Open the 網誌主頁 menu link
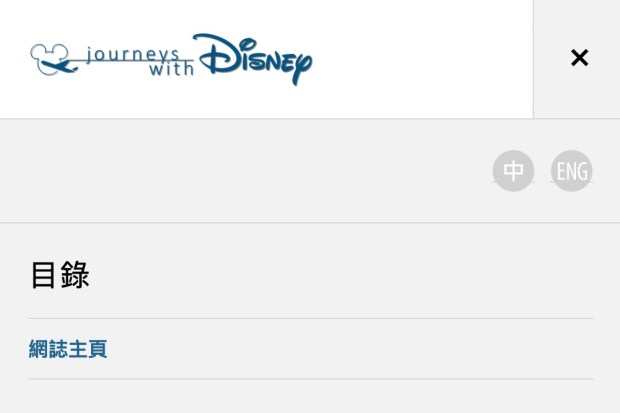 coord(68,349)
